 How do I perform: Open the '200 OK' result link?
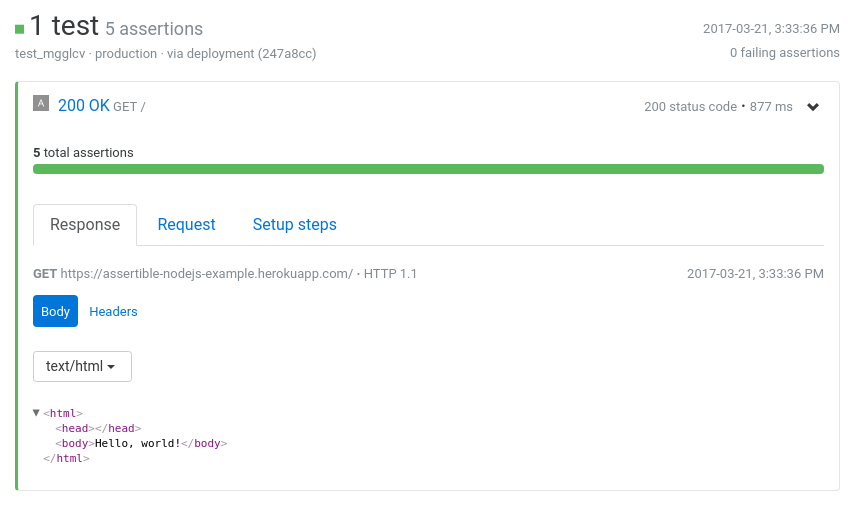(84, 105)
